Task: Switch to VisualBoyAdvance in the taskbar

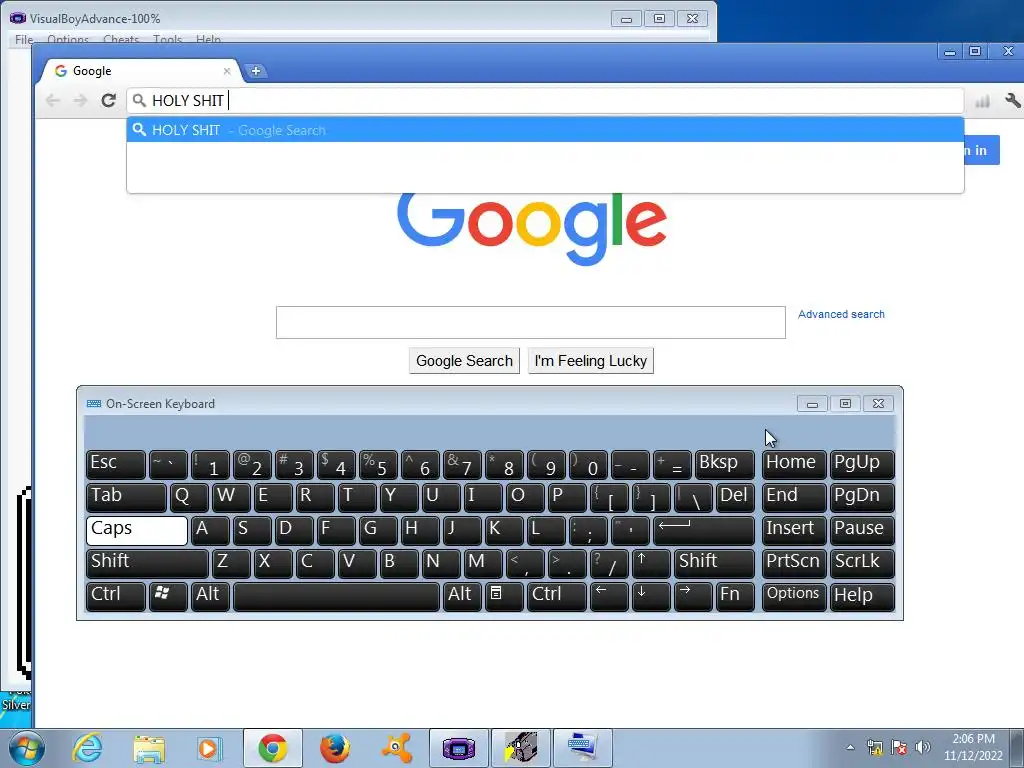Action: pos(458,748)
